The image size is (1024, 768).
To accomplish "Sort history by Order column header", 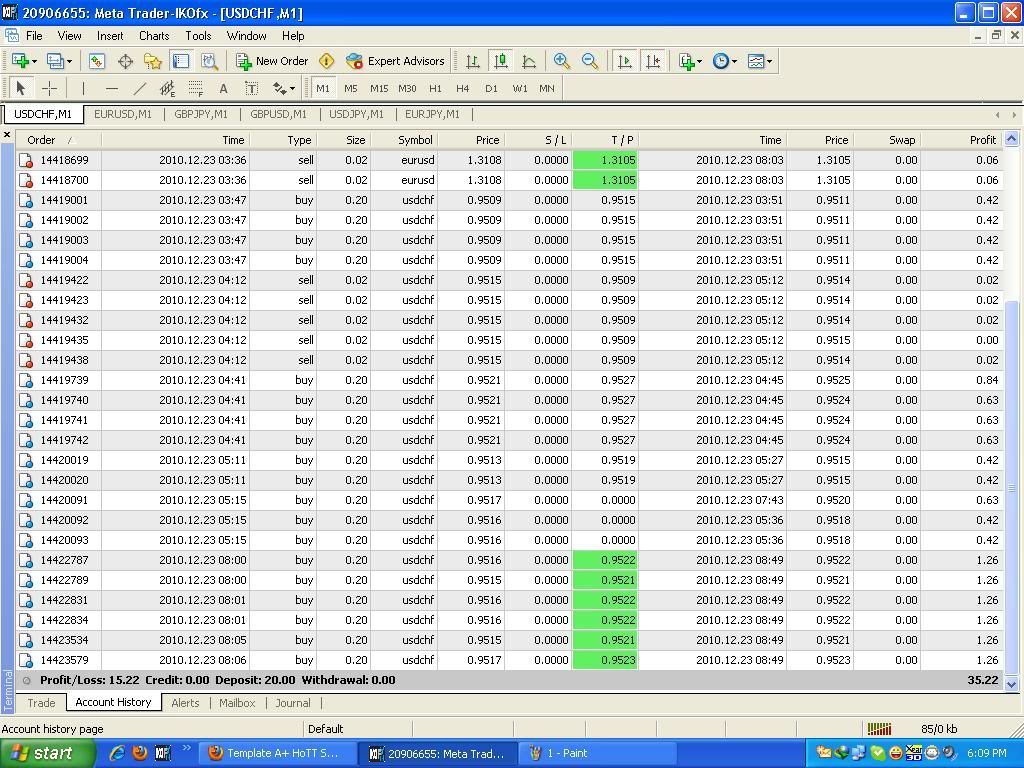I will (59, 140).
